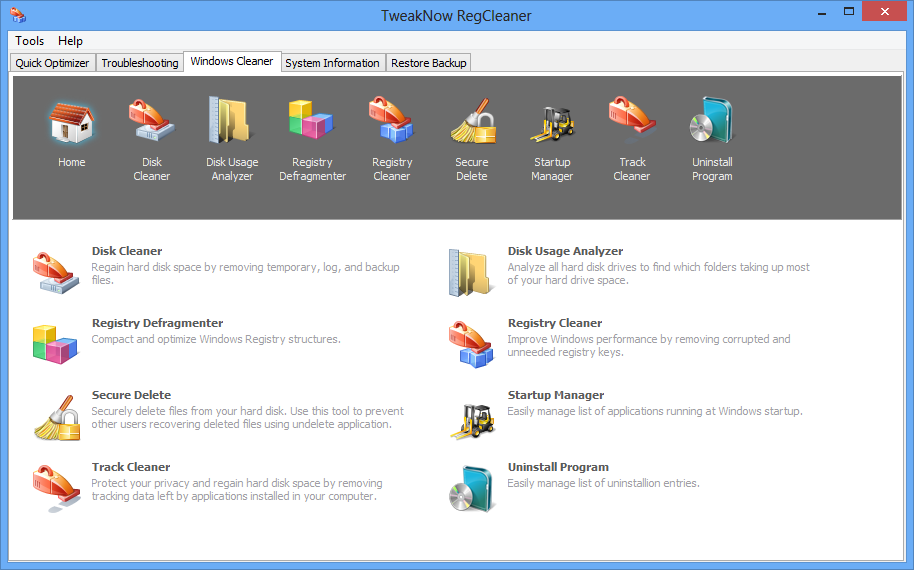Click the Disk Cleaner icon in the list

pyautogui.click(x=56, y=272)
